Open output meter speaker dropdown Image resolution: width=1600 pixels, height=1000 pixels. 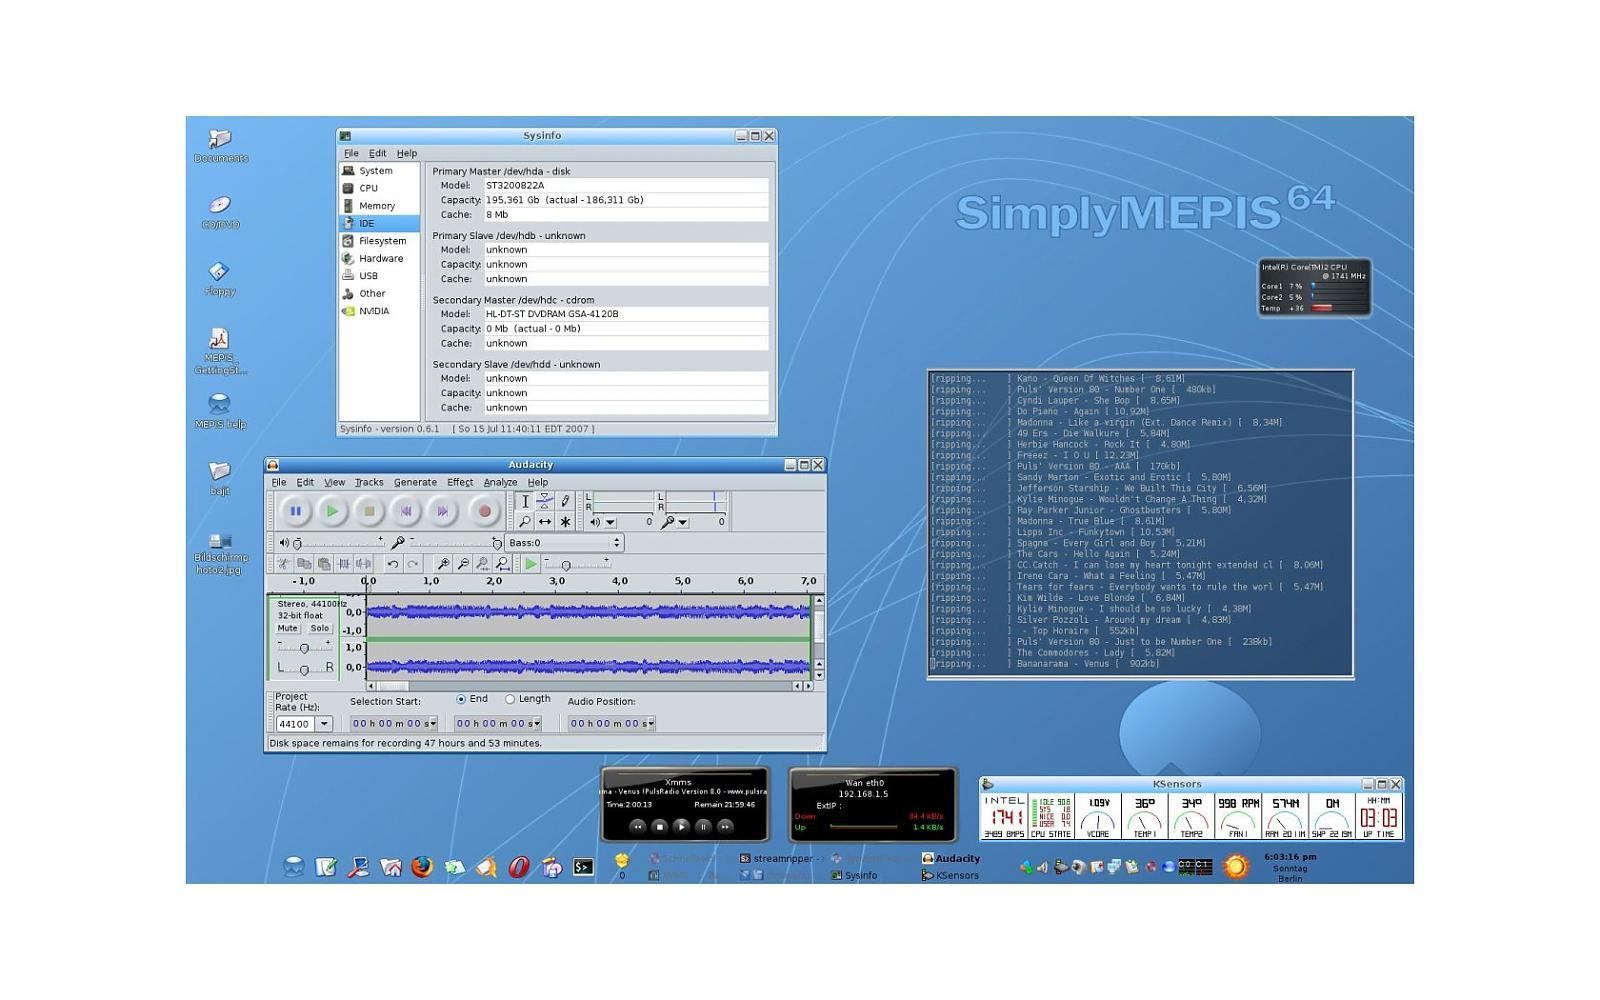pos(610,522)
